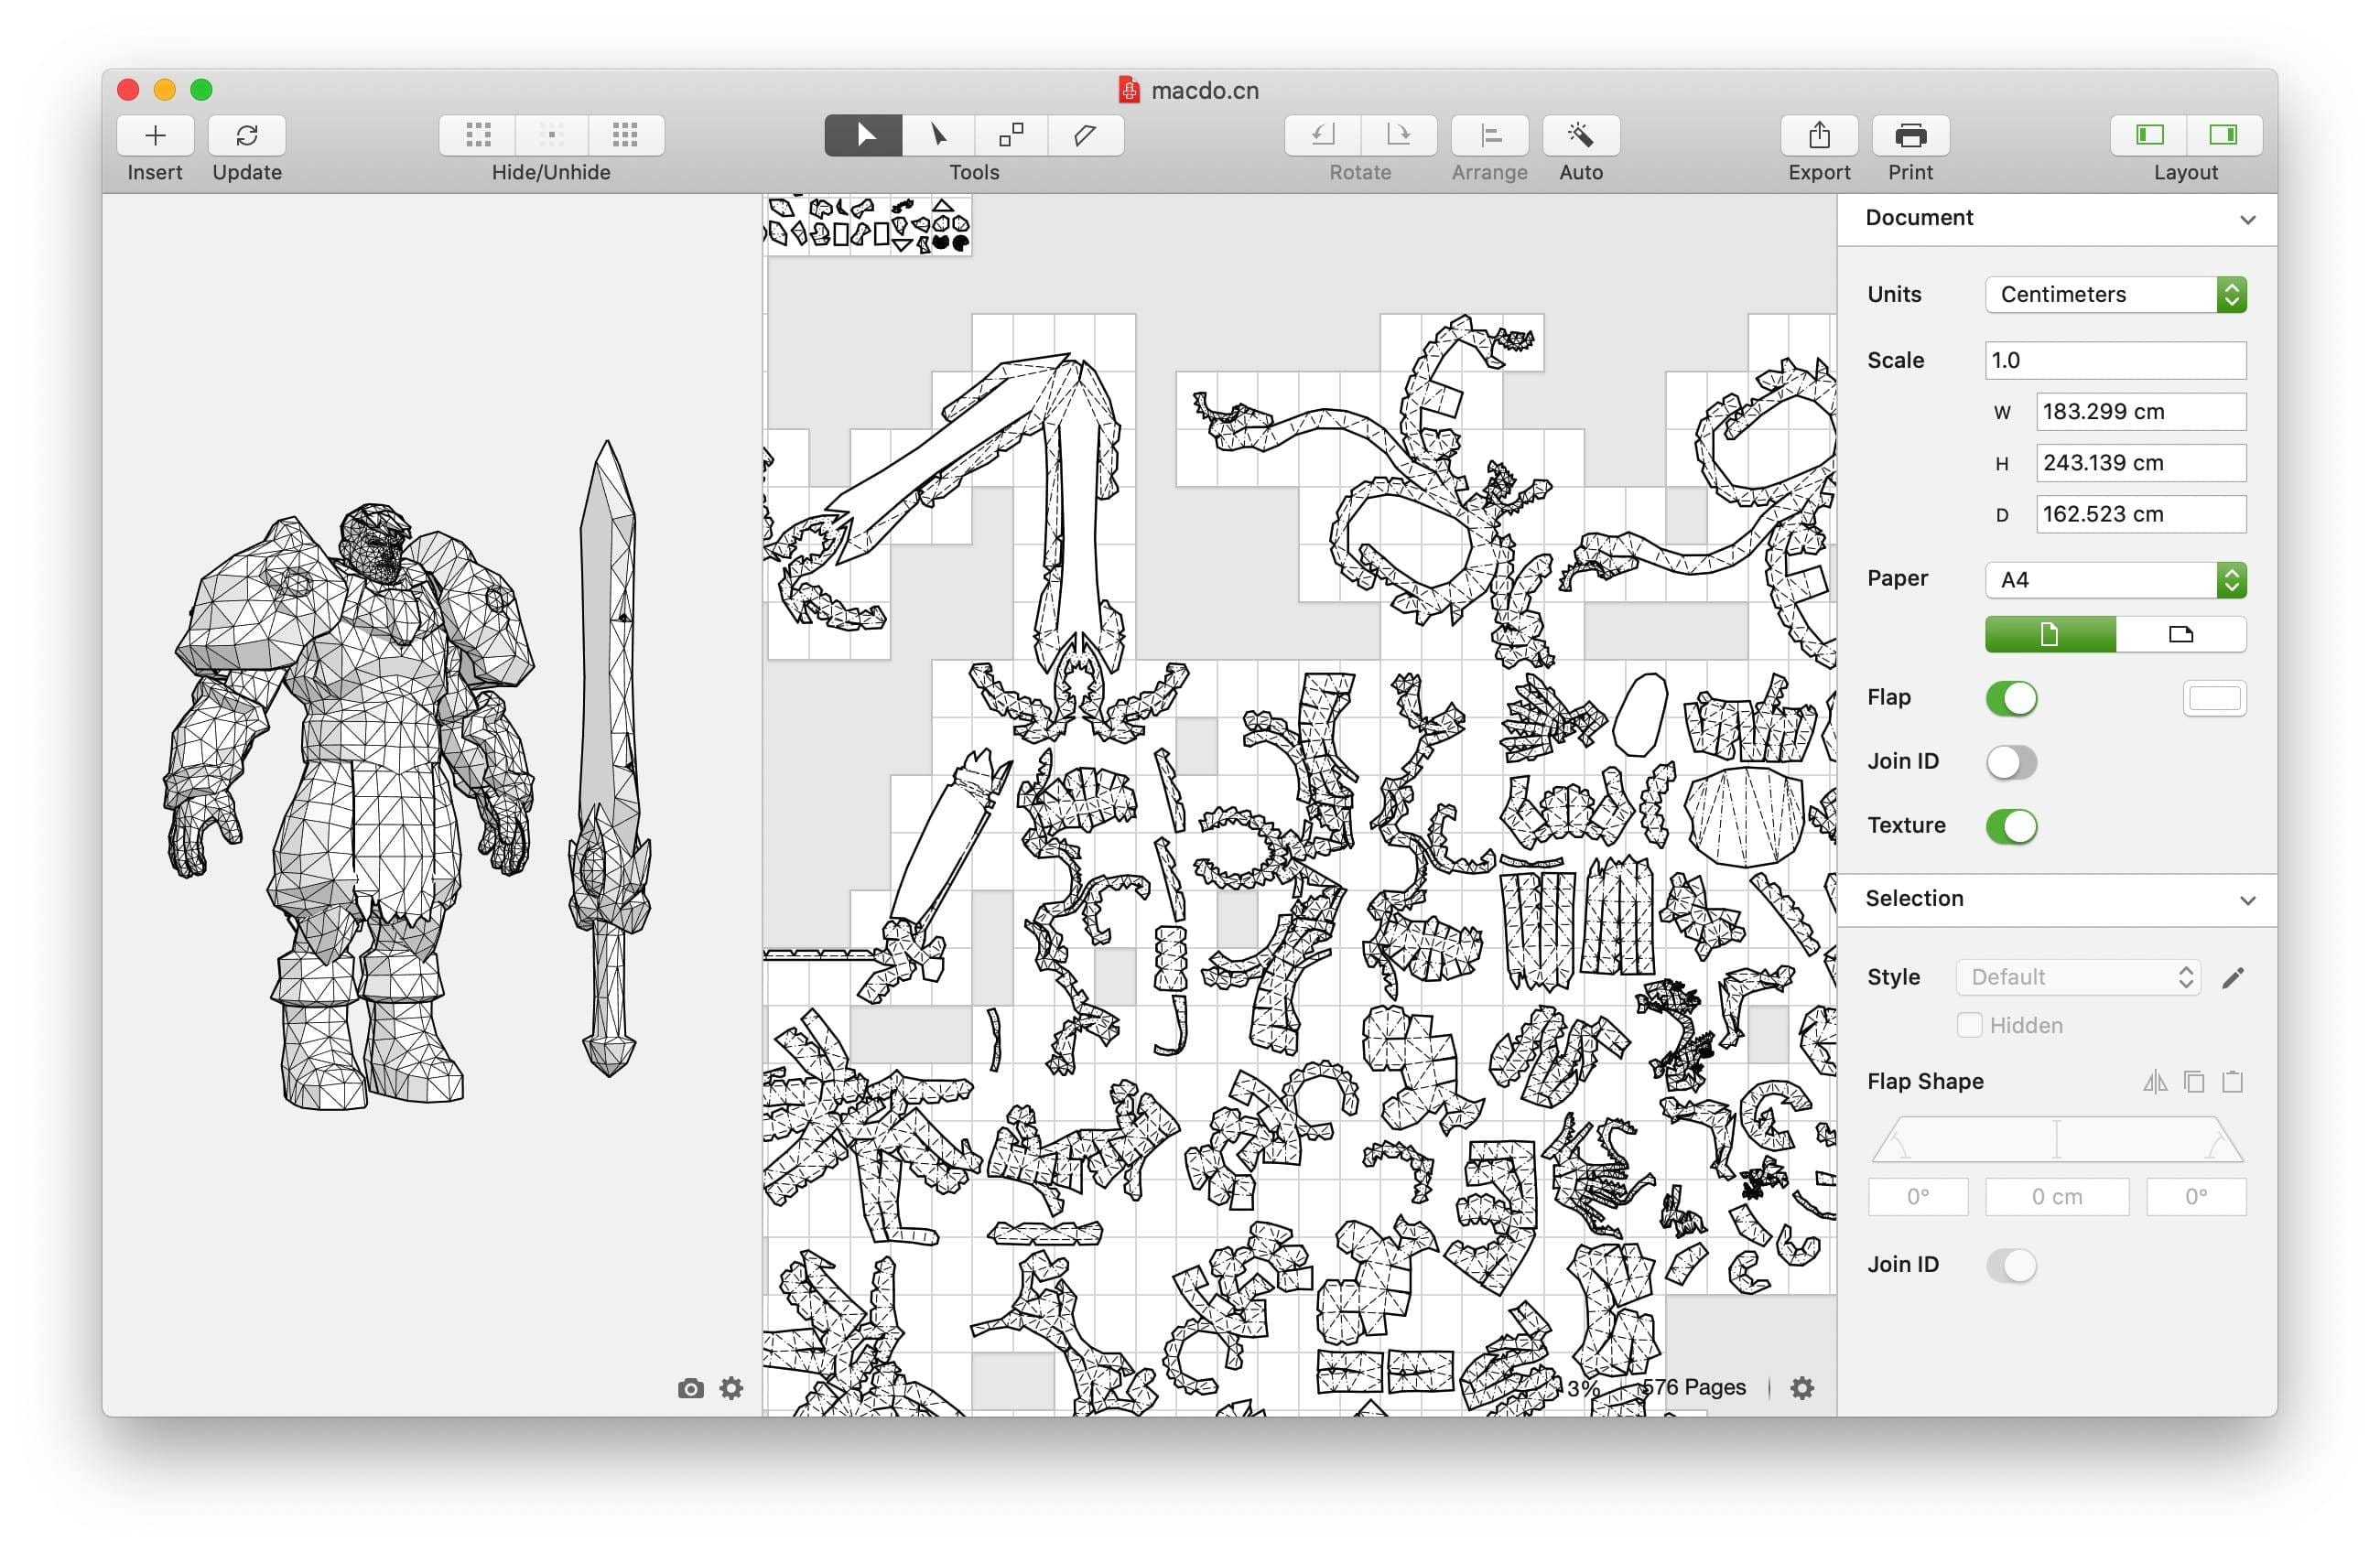Click the camera snapshot icon in 3D view
This screenshot has height=1552, width=2380.
click(691, 1388)
